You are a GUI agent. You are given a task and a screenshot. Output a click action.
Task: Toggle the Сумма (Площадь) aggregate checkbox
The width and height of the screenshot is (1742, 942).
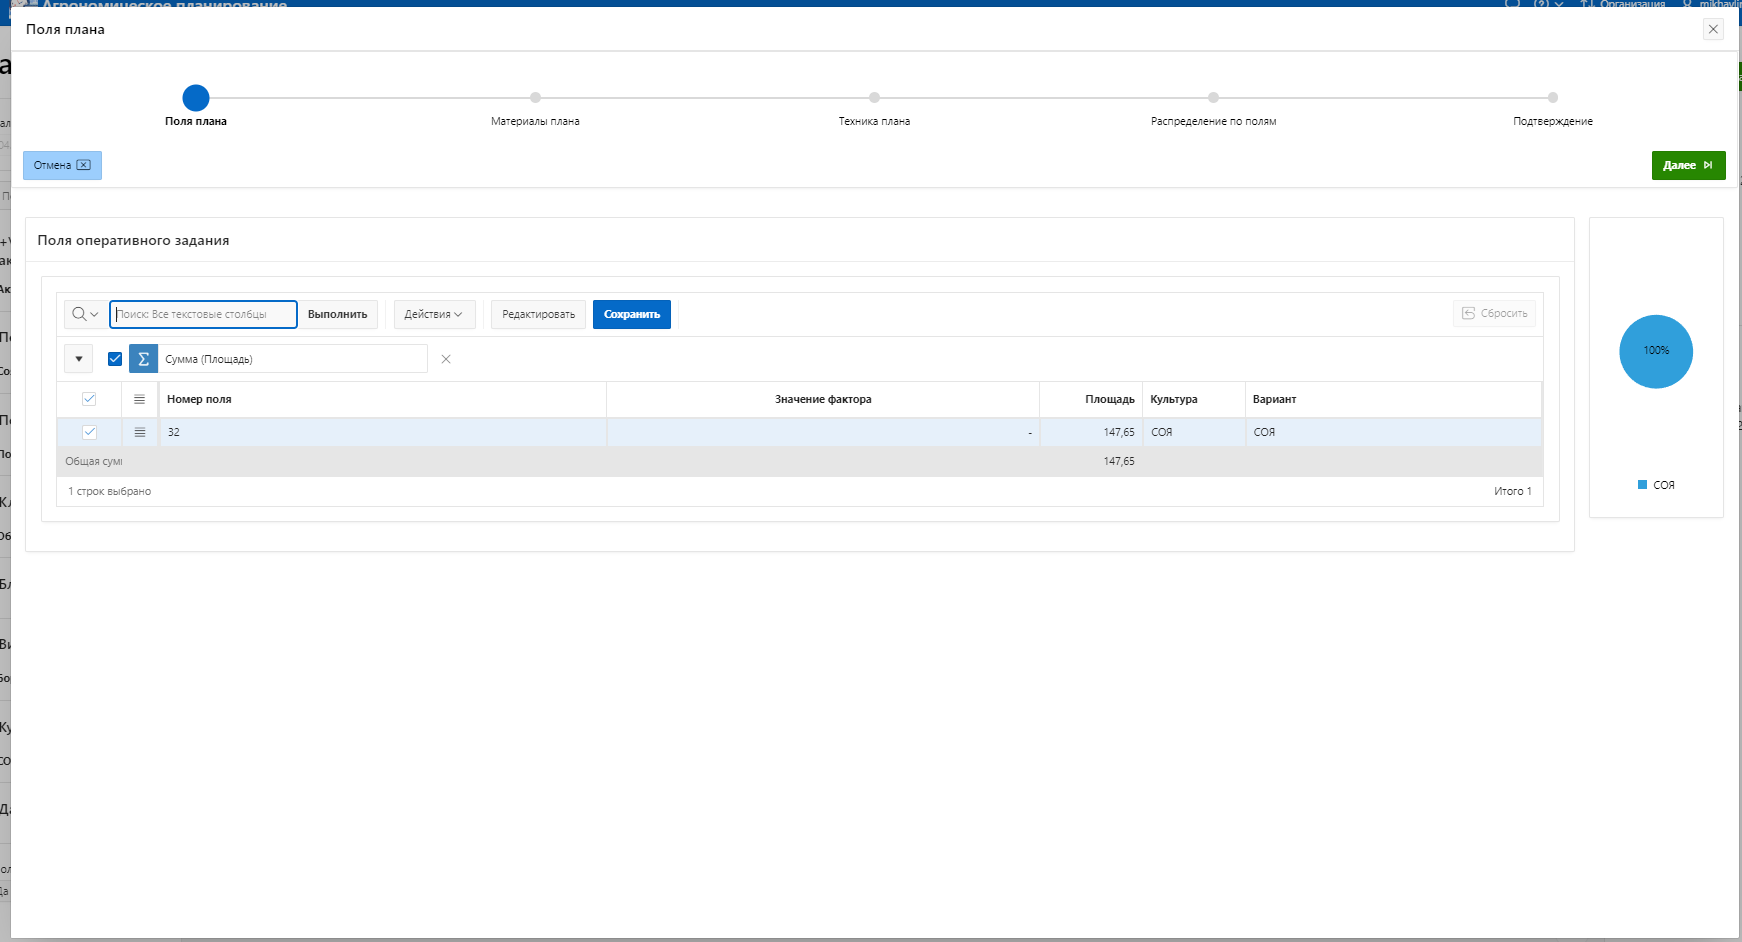[115, 359]
